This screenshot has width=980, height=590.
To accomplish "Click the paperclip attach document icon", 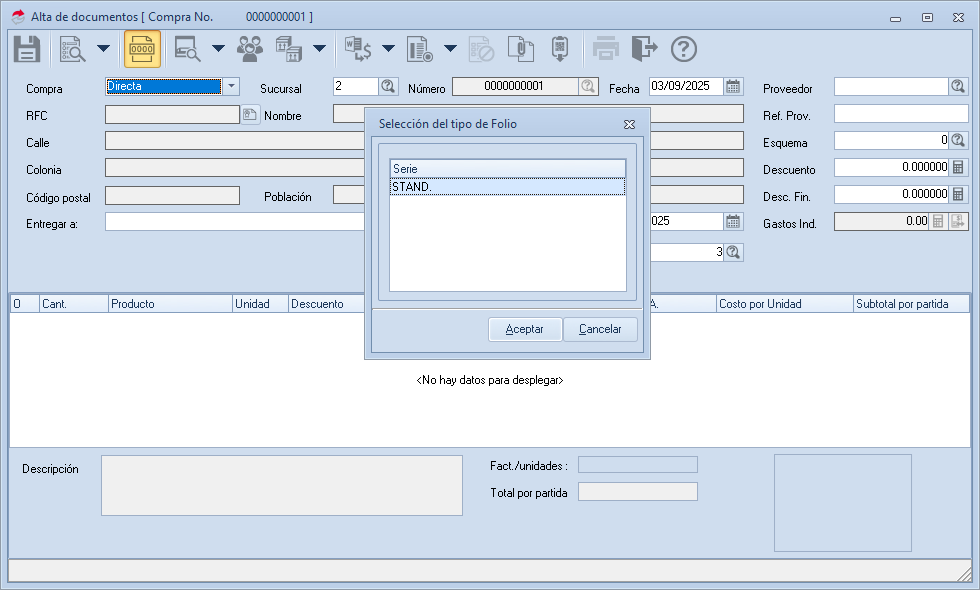I will click(518, 48).
